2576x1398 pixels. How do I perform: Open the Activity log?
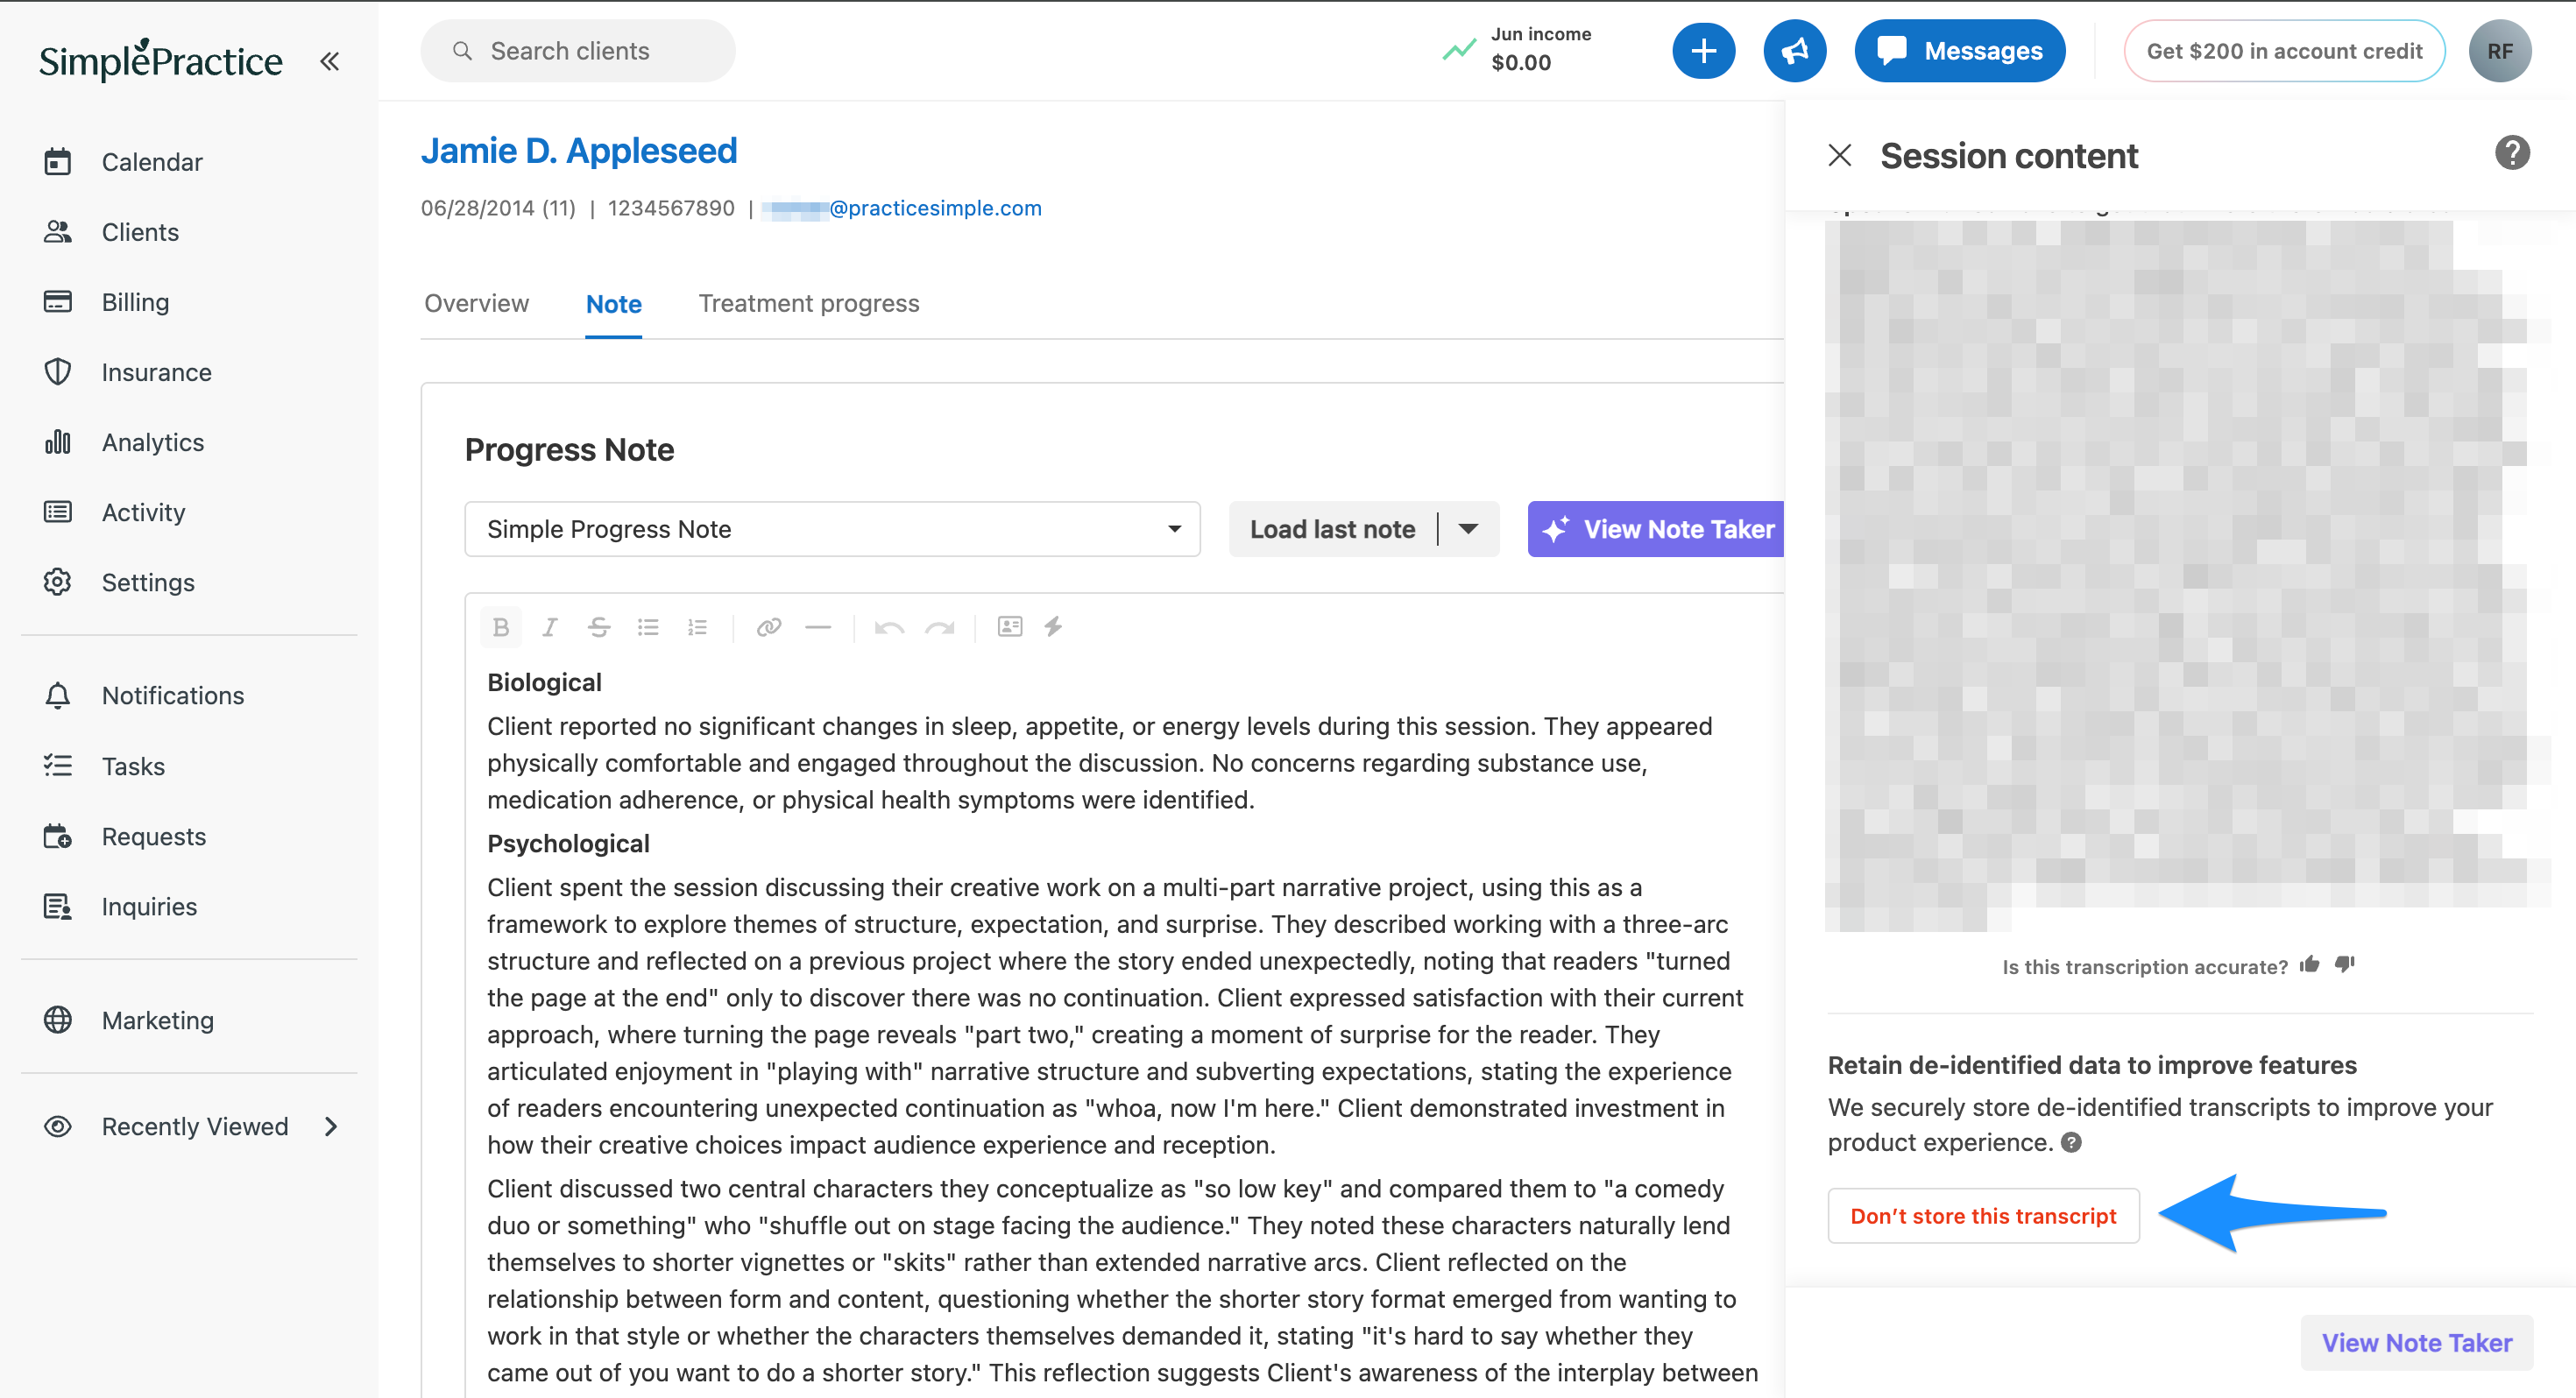tap(143, 512)
